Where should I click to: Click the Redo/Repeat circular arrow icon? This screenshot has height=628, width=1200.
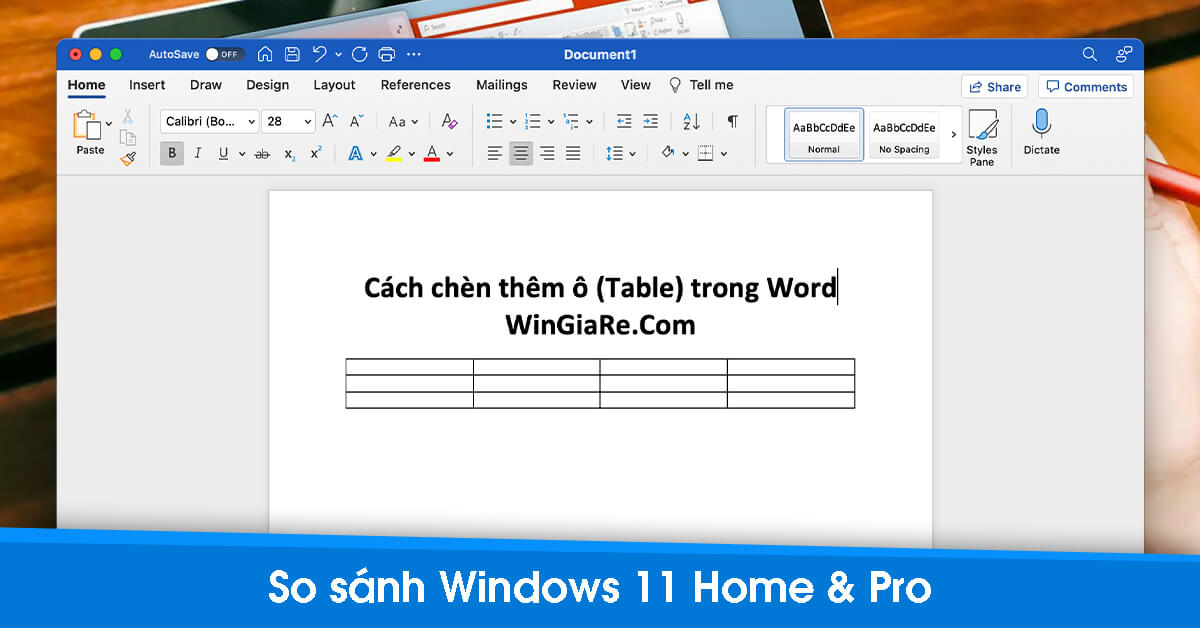click(360, 54)
